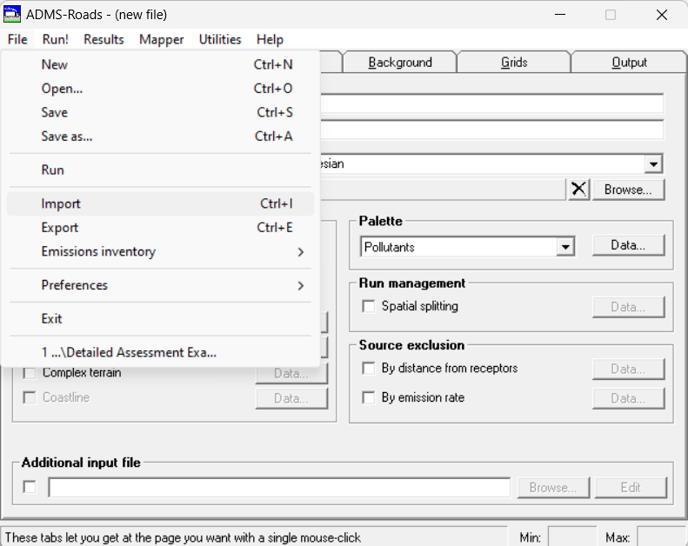Check the Complex terrain option
This screenshot has height=546, width=688.
pos(29,373)
